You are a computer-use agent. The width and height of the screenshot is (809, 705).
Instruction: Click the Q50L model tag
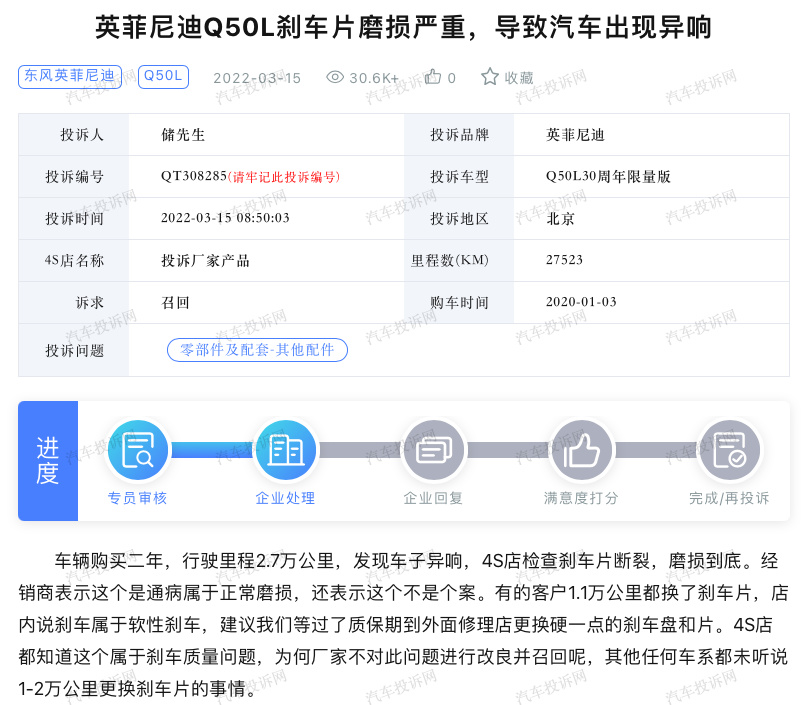tap(164, 76)
